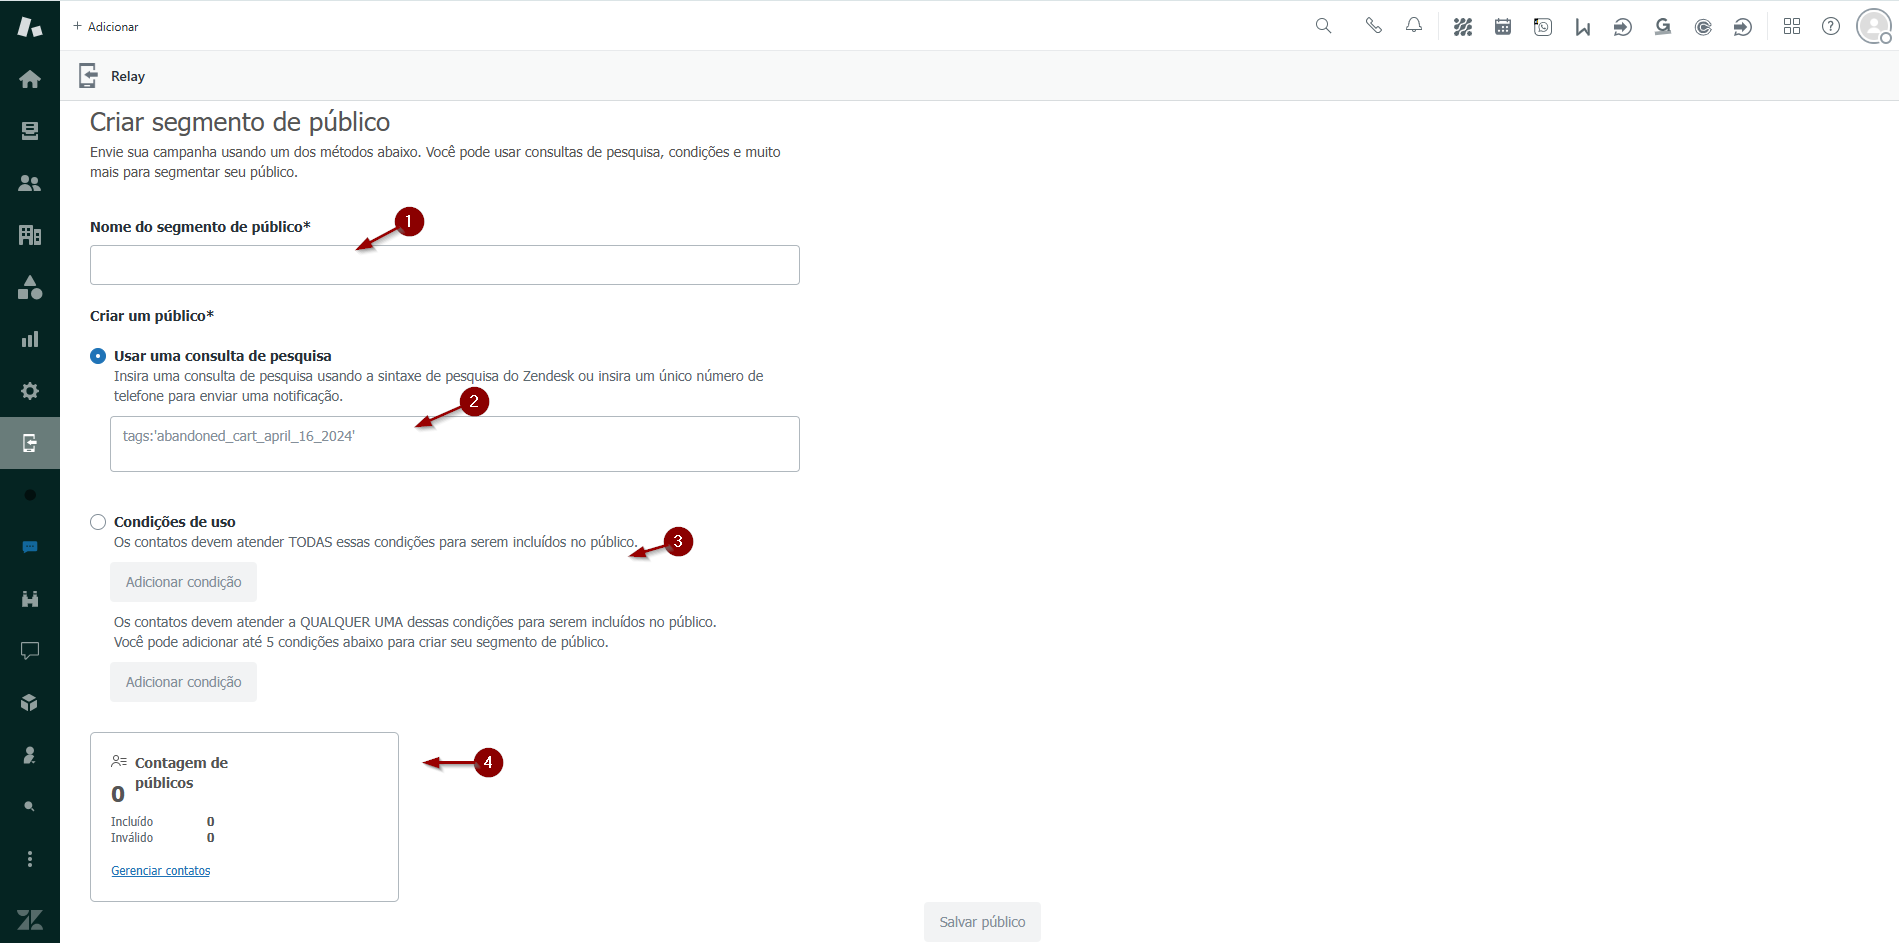Open the 'Gerenciar contatos' link
Screen dimensions: 1899x943
pos(160,871)
